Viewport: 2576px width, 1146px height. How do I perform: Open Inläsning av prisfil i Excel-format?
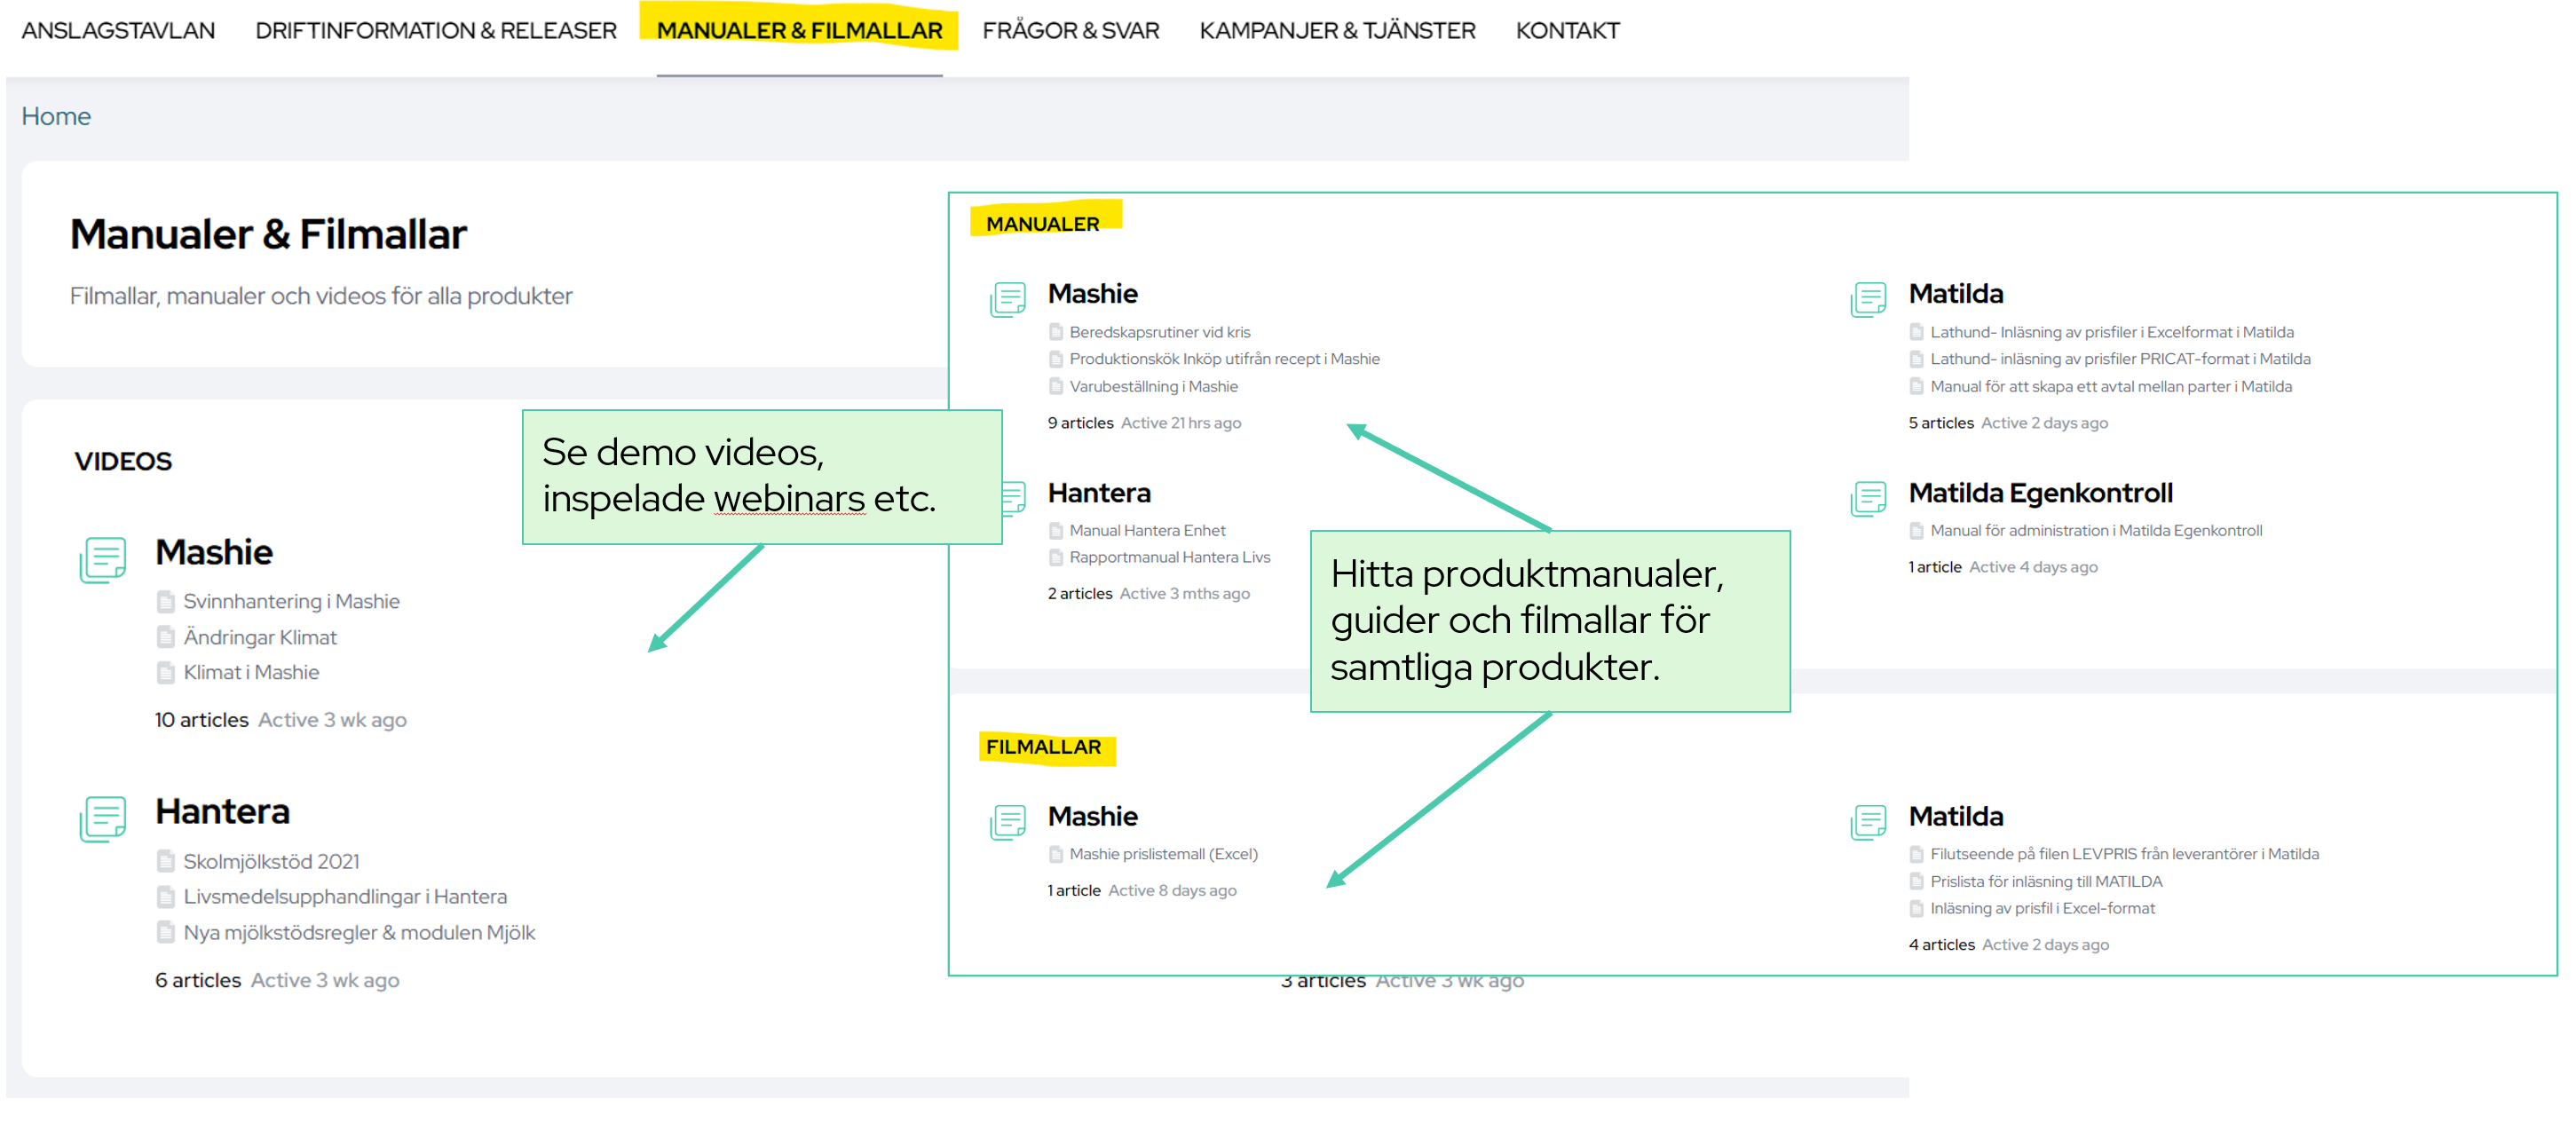pyautogui.click(x=2042, y=908)
